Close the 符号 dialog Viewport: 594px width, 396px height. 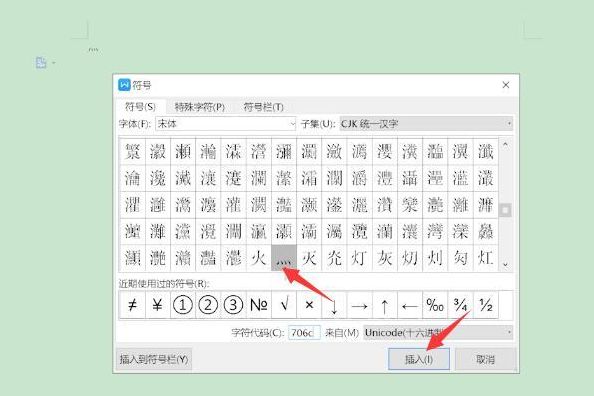pyautogui.click(x=506, y=85)
